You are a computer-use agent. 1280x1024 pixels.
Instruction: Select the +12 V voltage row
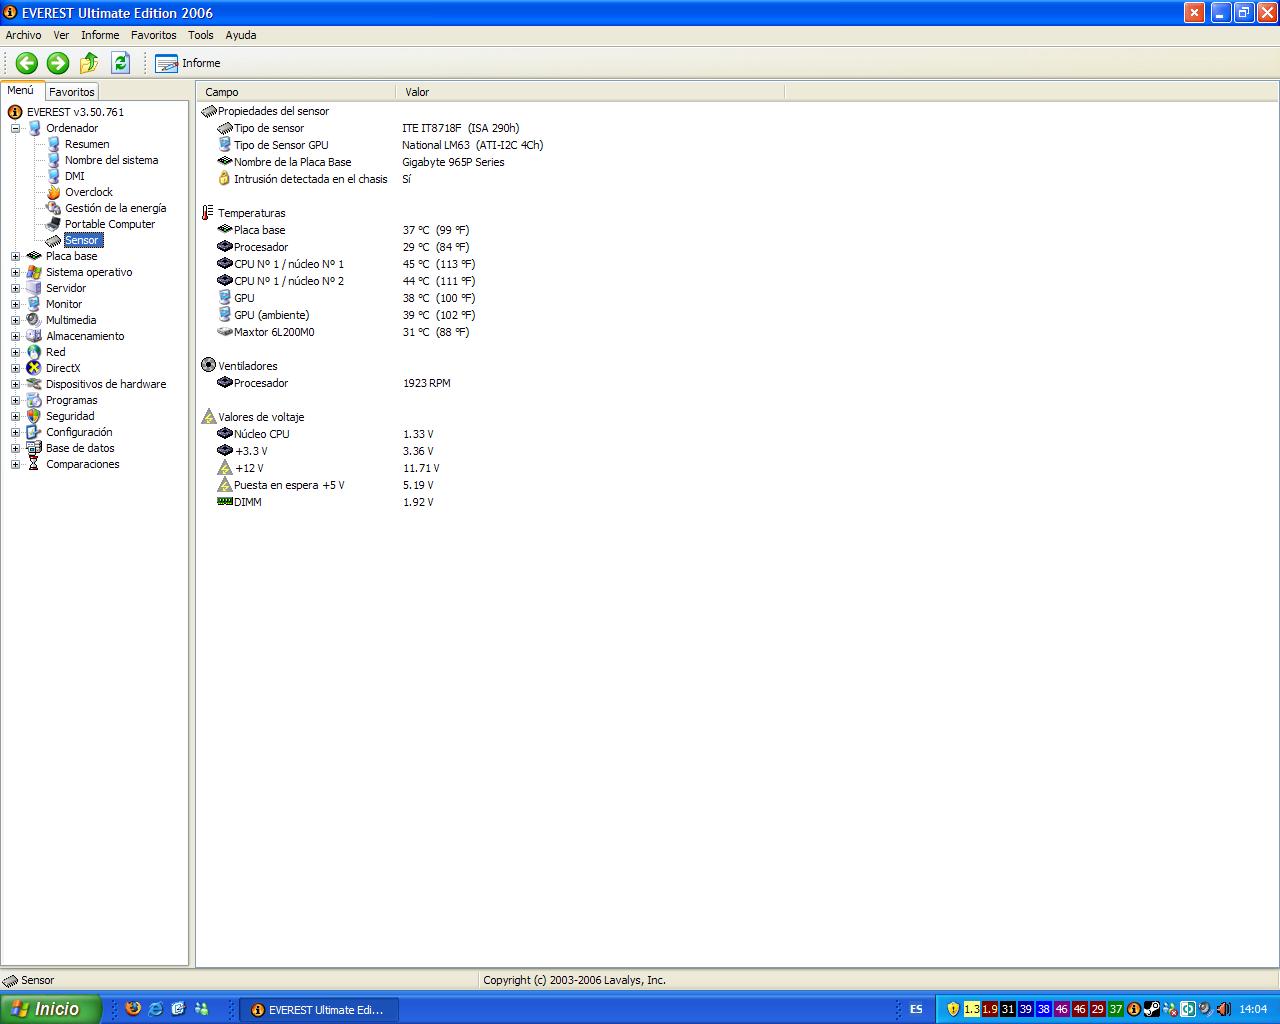click(x=328, y=468)
